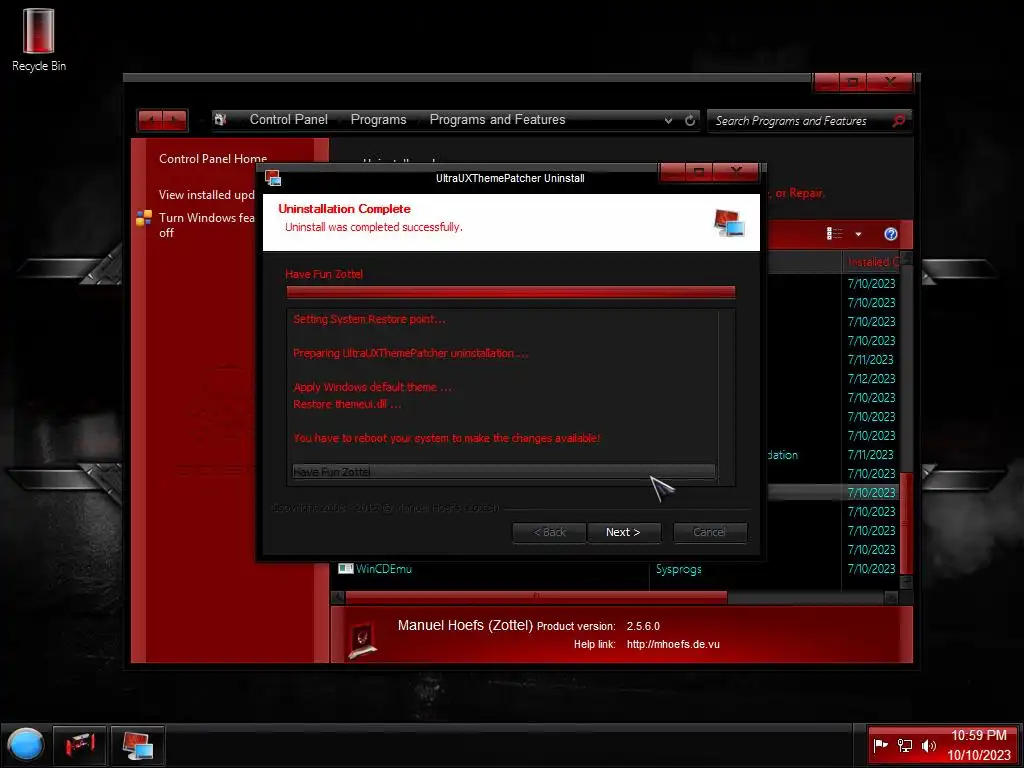
Task: Open Turn Windows features on or off
Action: point(206,225)
